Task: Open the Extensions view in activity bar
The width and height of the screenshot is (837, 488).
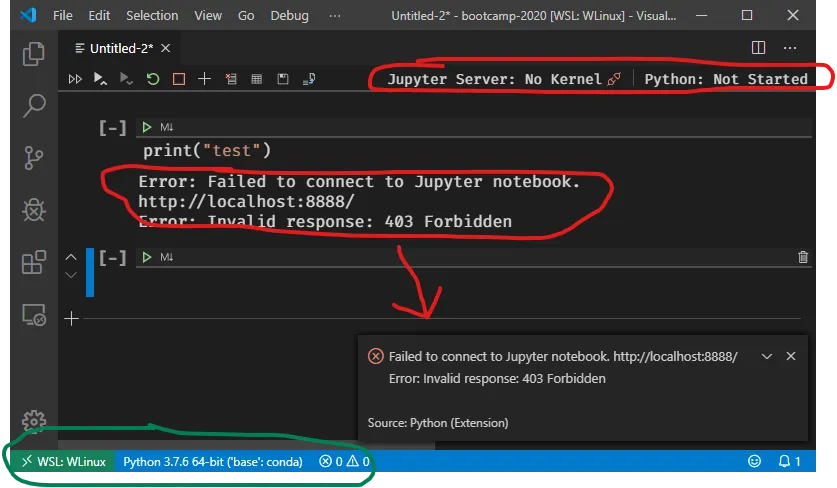Action: coord(34,262)
